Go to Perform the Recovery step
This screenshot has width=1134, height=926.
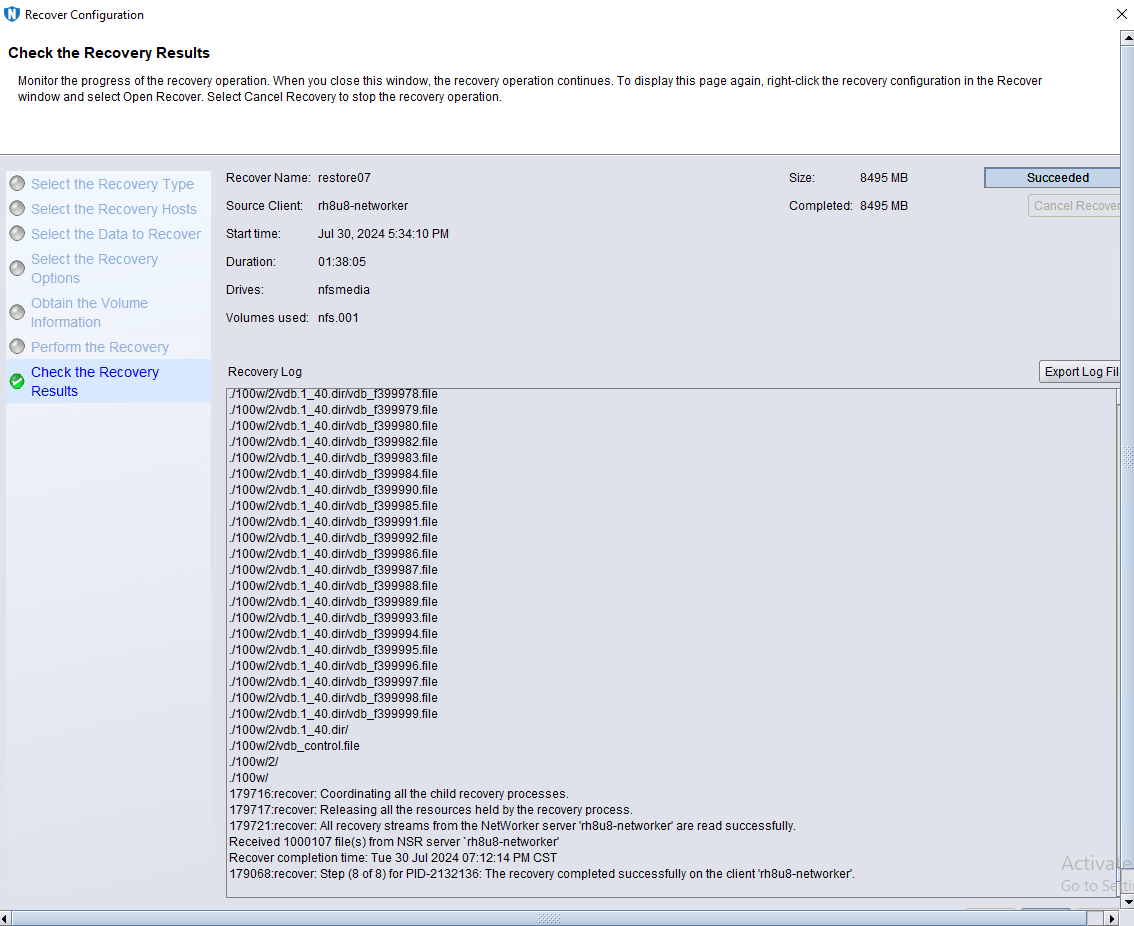[x=100, y=347]
